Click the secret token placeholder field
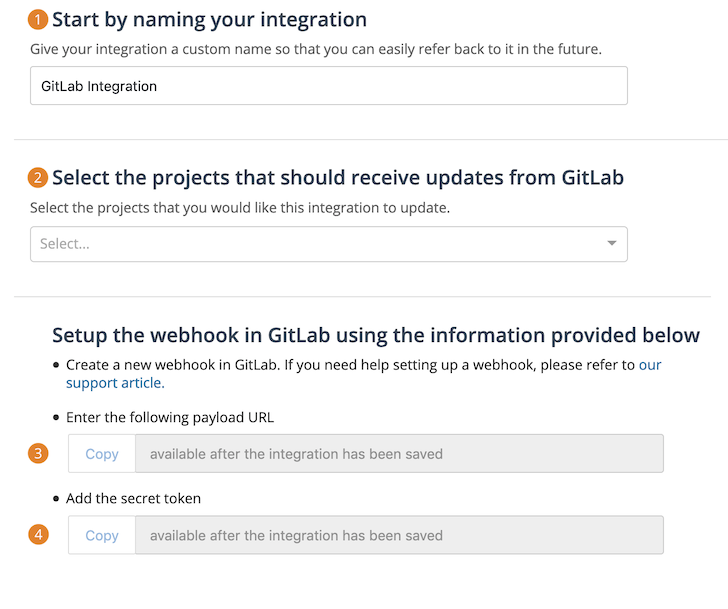Viewport: 728px width, 609px height. pyautogui.click(x=399, y=535)
